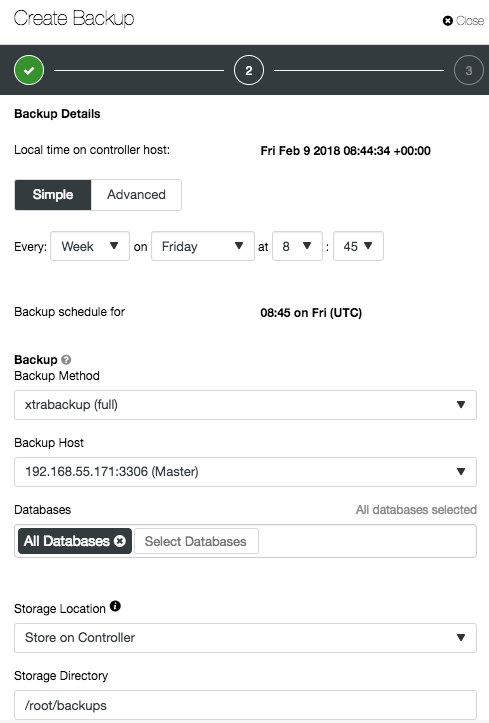489x723 pixels.
Task: Expand the Backup Method xtrabackup dropdown
Action: [245, 405]
